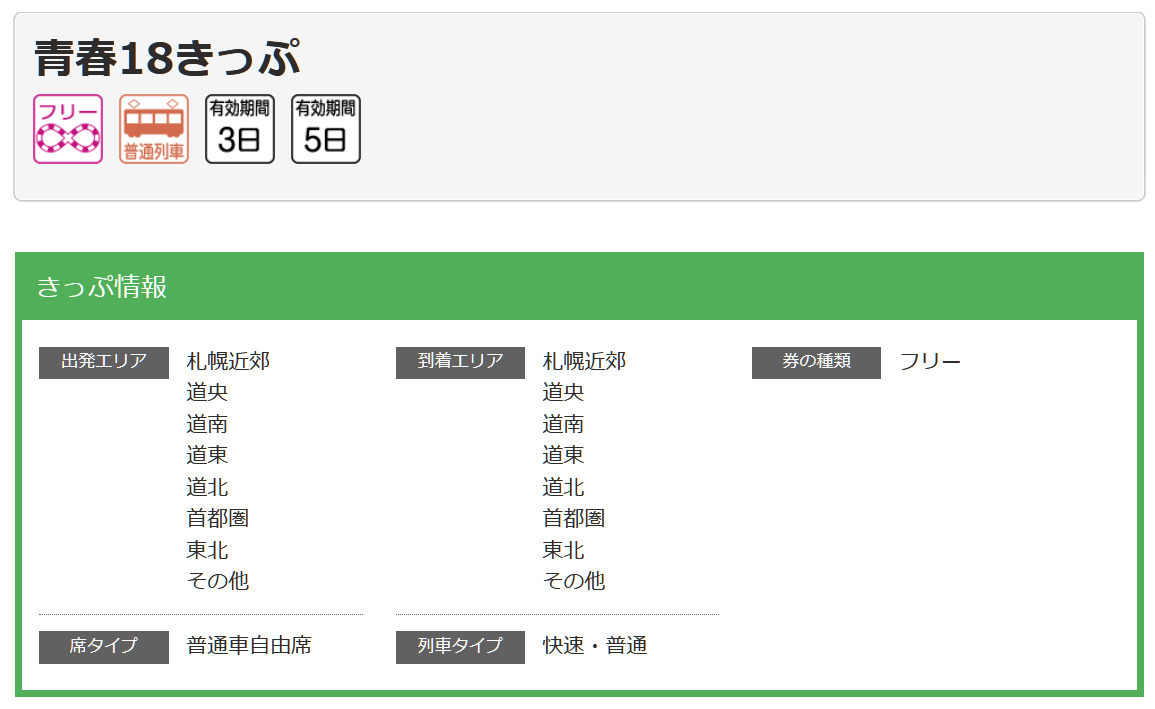Image resolution: width=1155 pixels, height=709 pixels.
Task: Click the 有効期間3日 validity icon
Action: 239,128
